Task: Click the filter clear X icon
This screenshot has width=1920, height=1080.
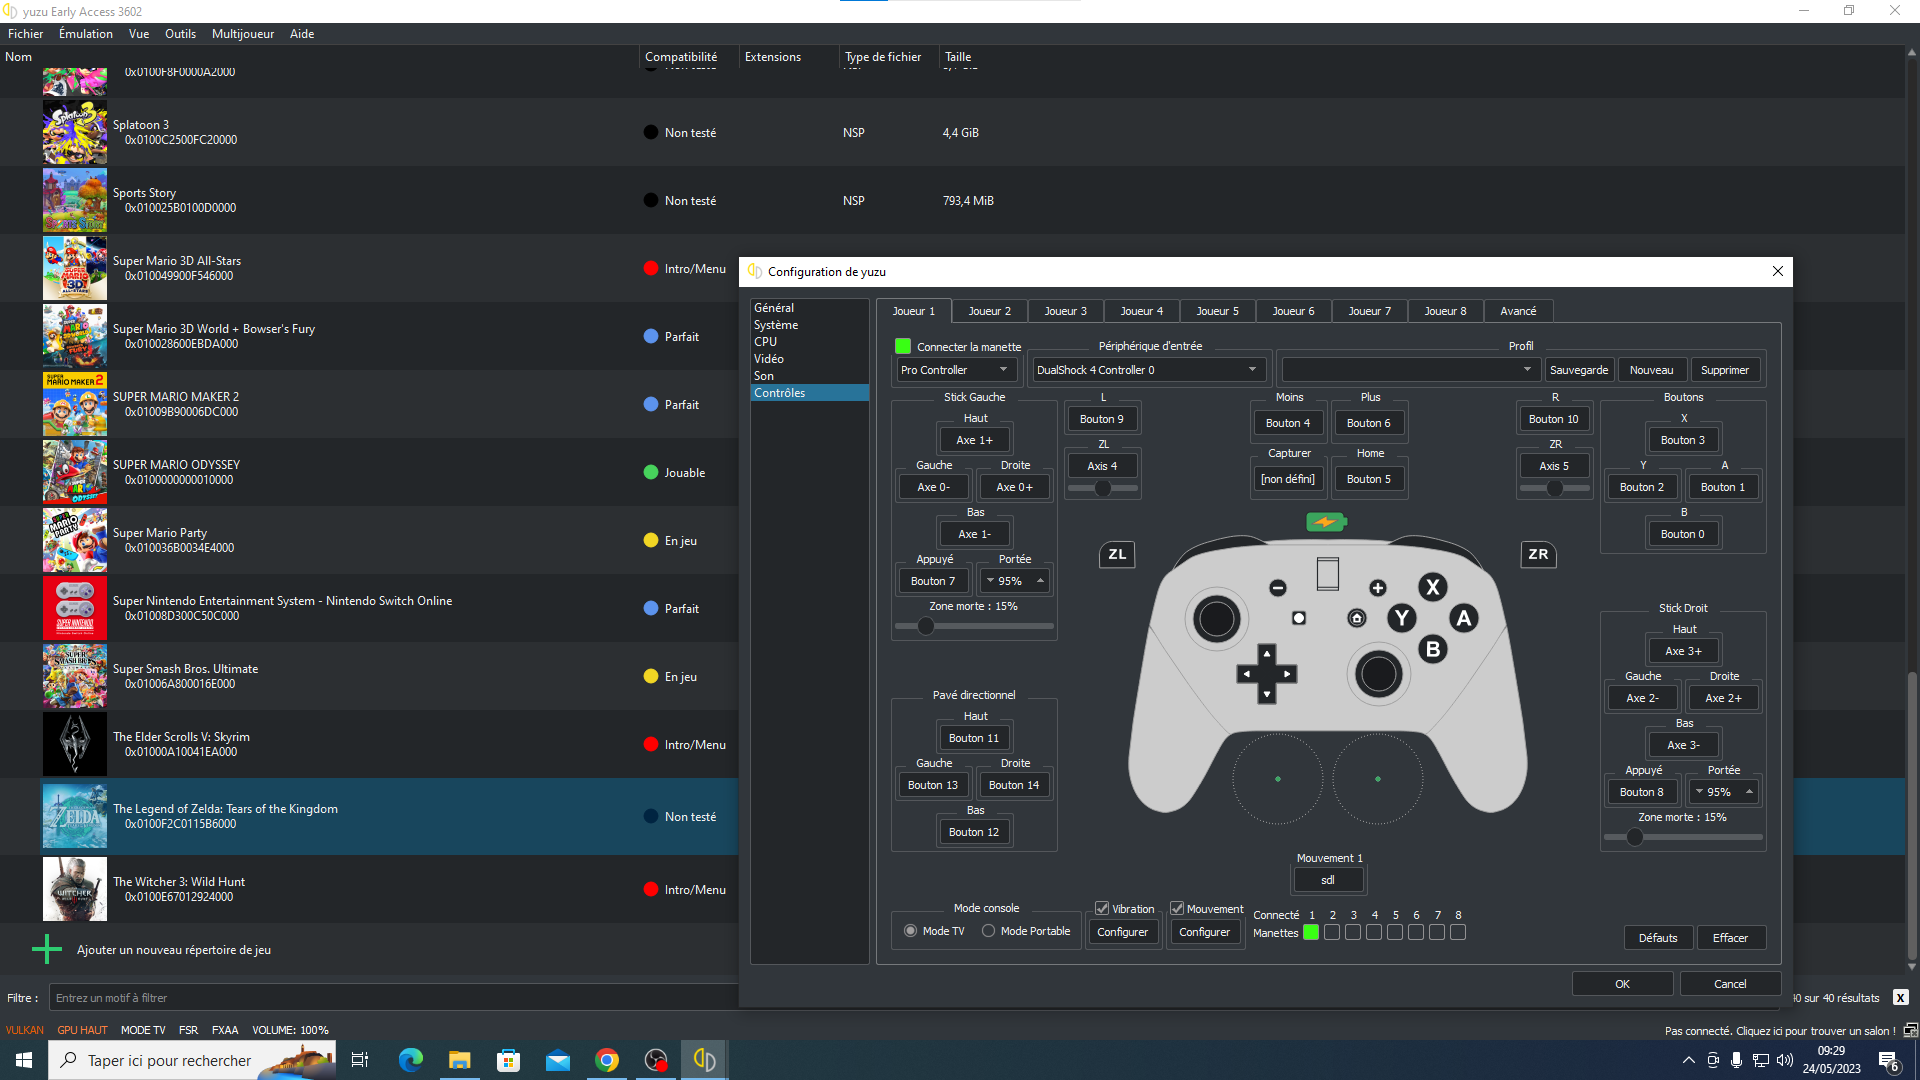Action: pyautogui.click(x=1900, y=997)
